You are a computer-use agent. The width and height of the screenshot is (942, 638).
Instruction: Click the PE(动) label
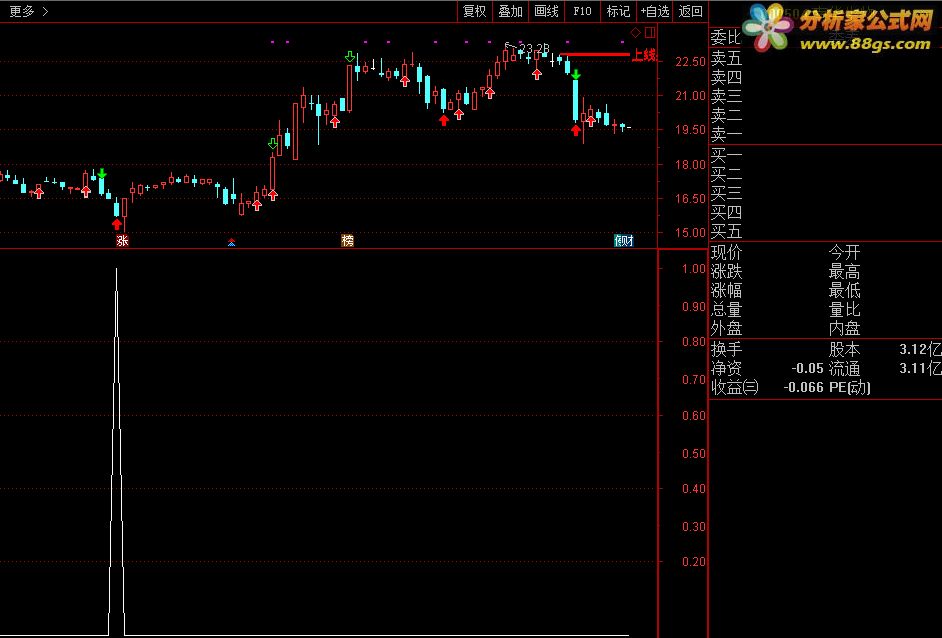point(849,387)
